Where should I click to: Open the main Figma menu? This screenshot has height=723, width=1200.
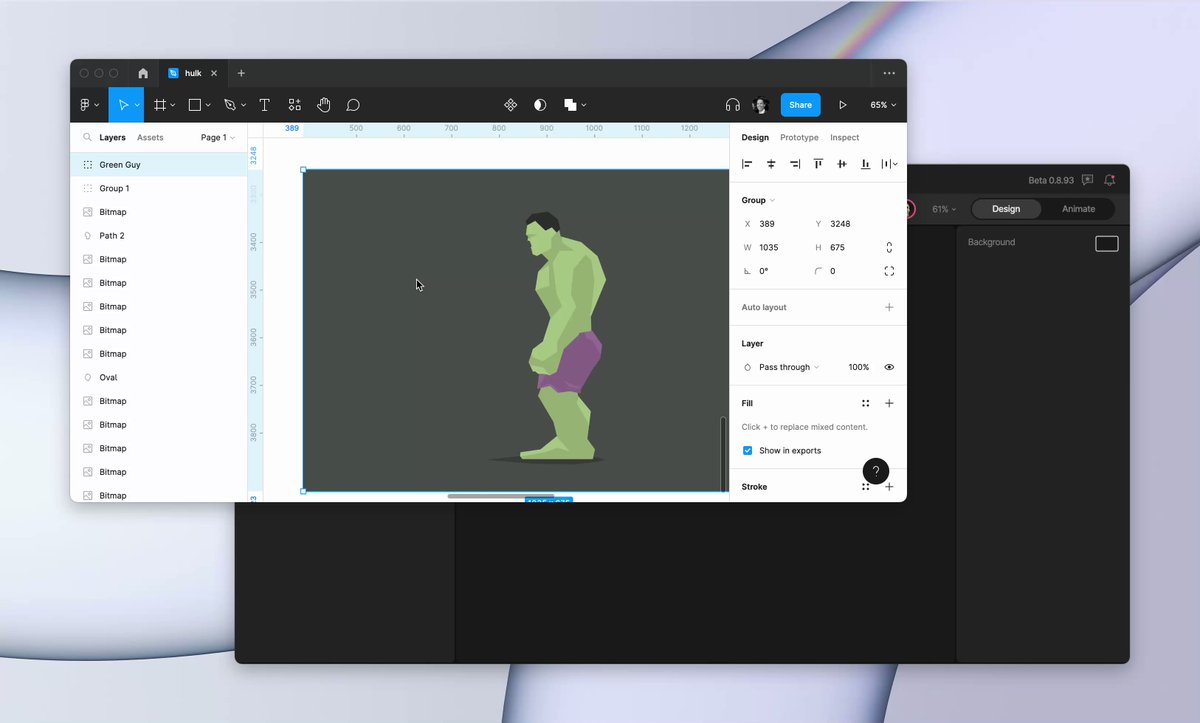tap(86, 104)
